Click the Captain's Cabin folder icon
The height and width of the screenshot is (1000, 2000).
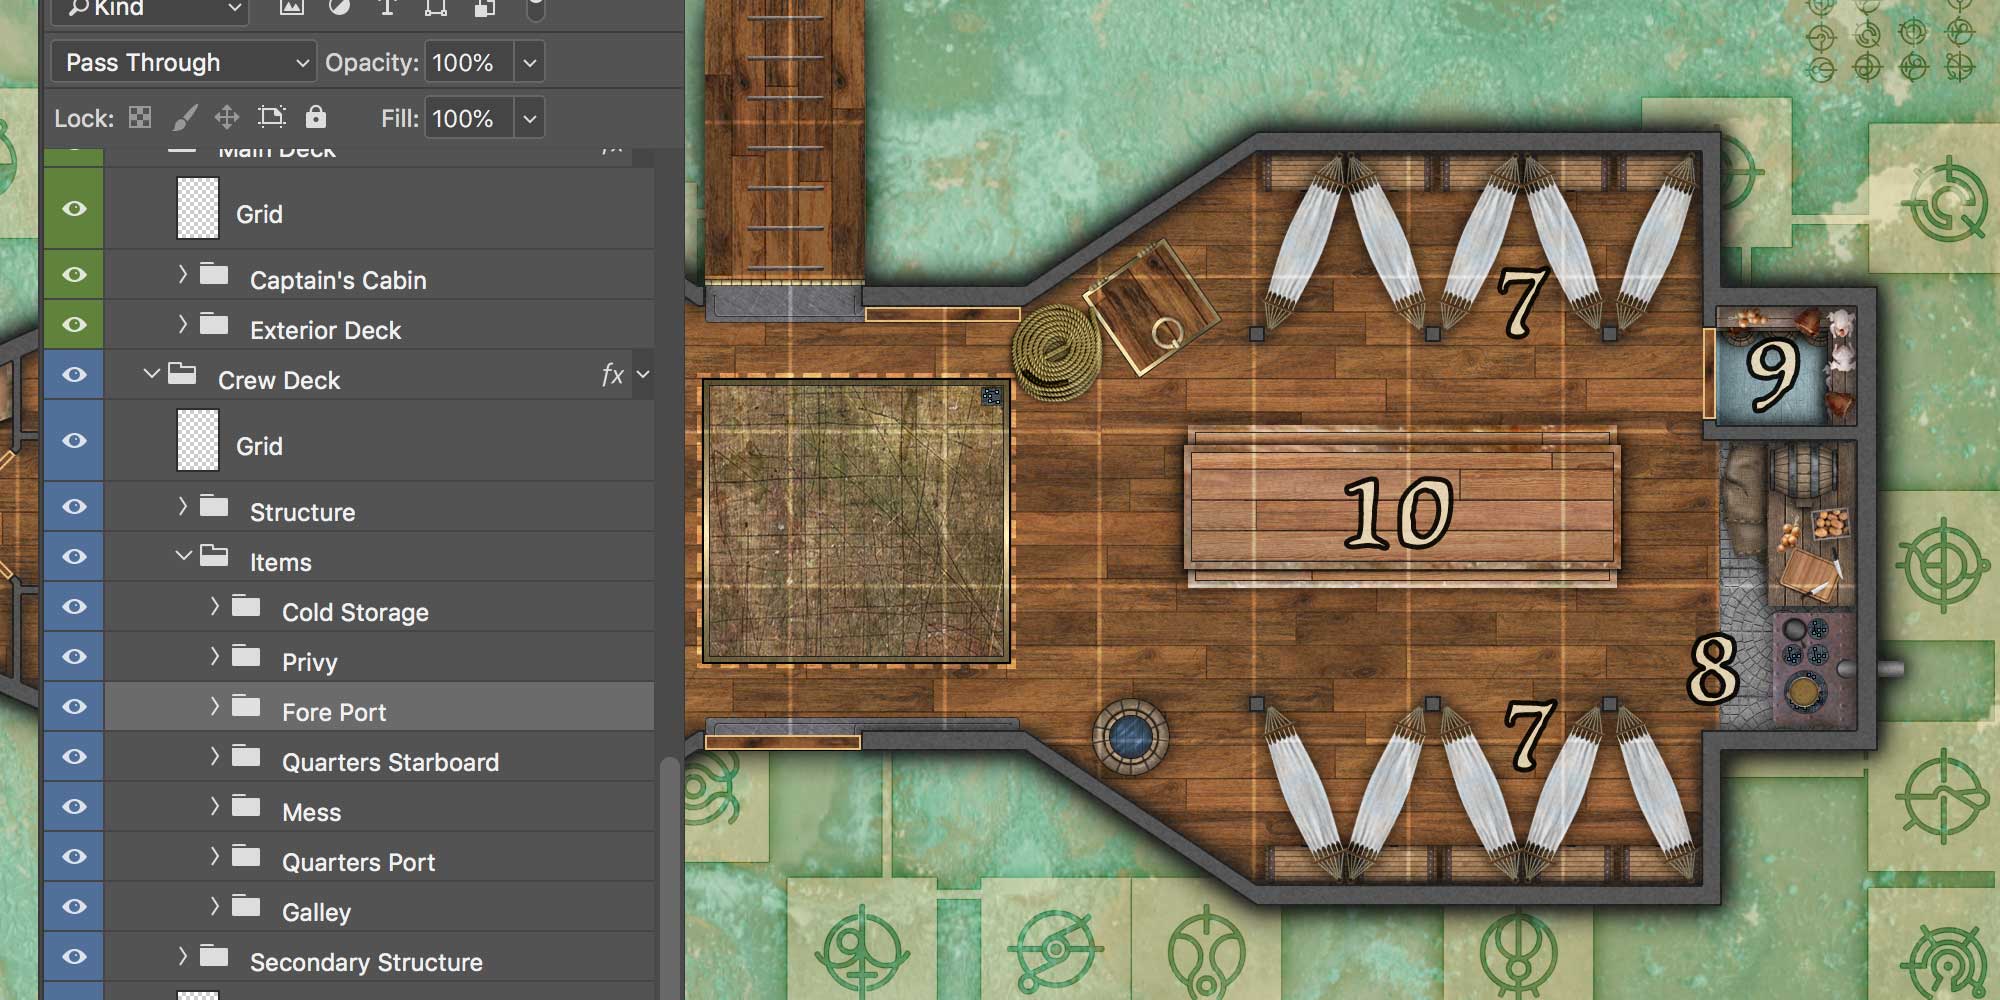[214, 274]
